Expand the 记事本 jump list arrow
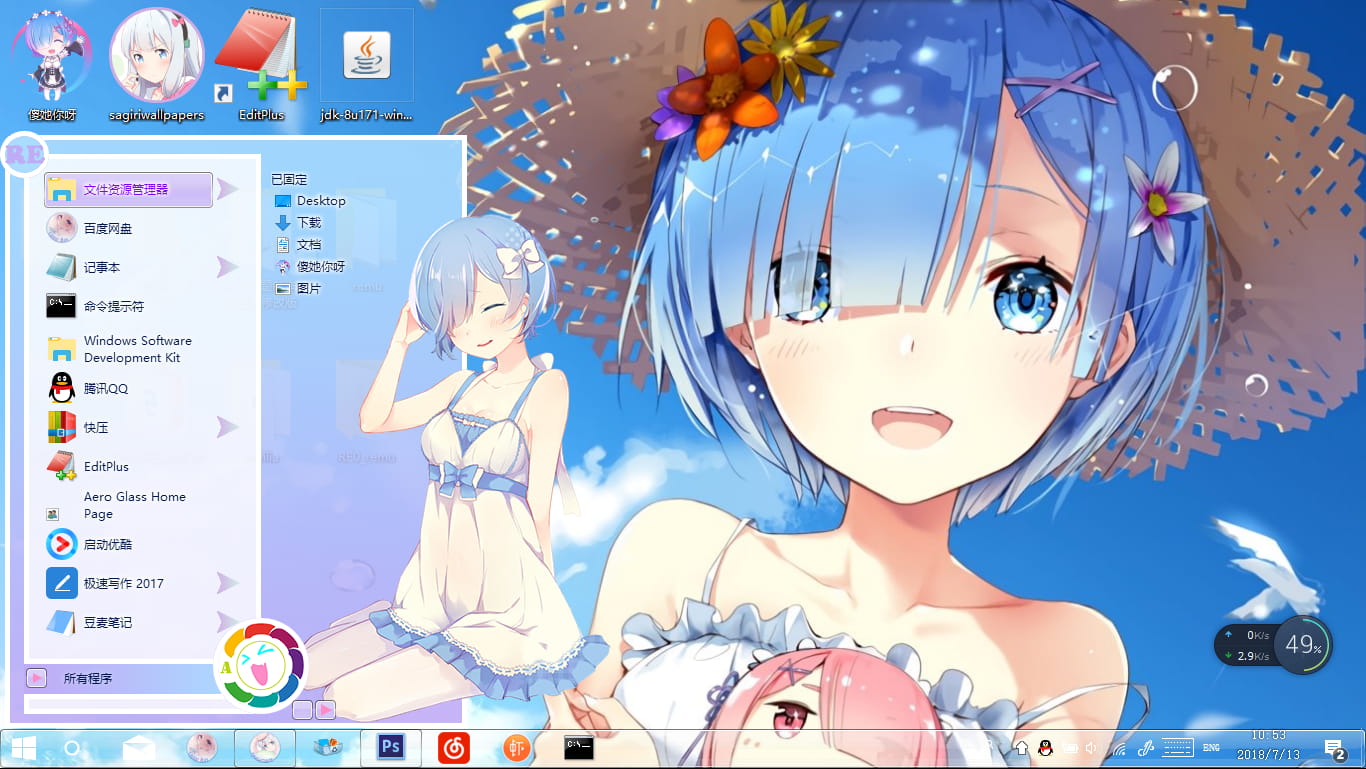 pyautogui.click(x=225, y=267)
